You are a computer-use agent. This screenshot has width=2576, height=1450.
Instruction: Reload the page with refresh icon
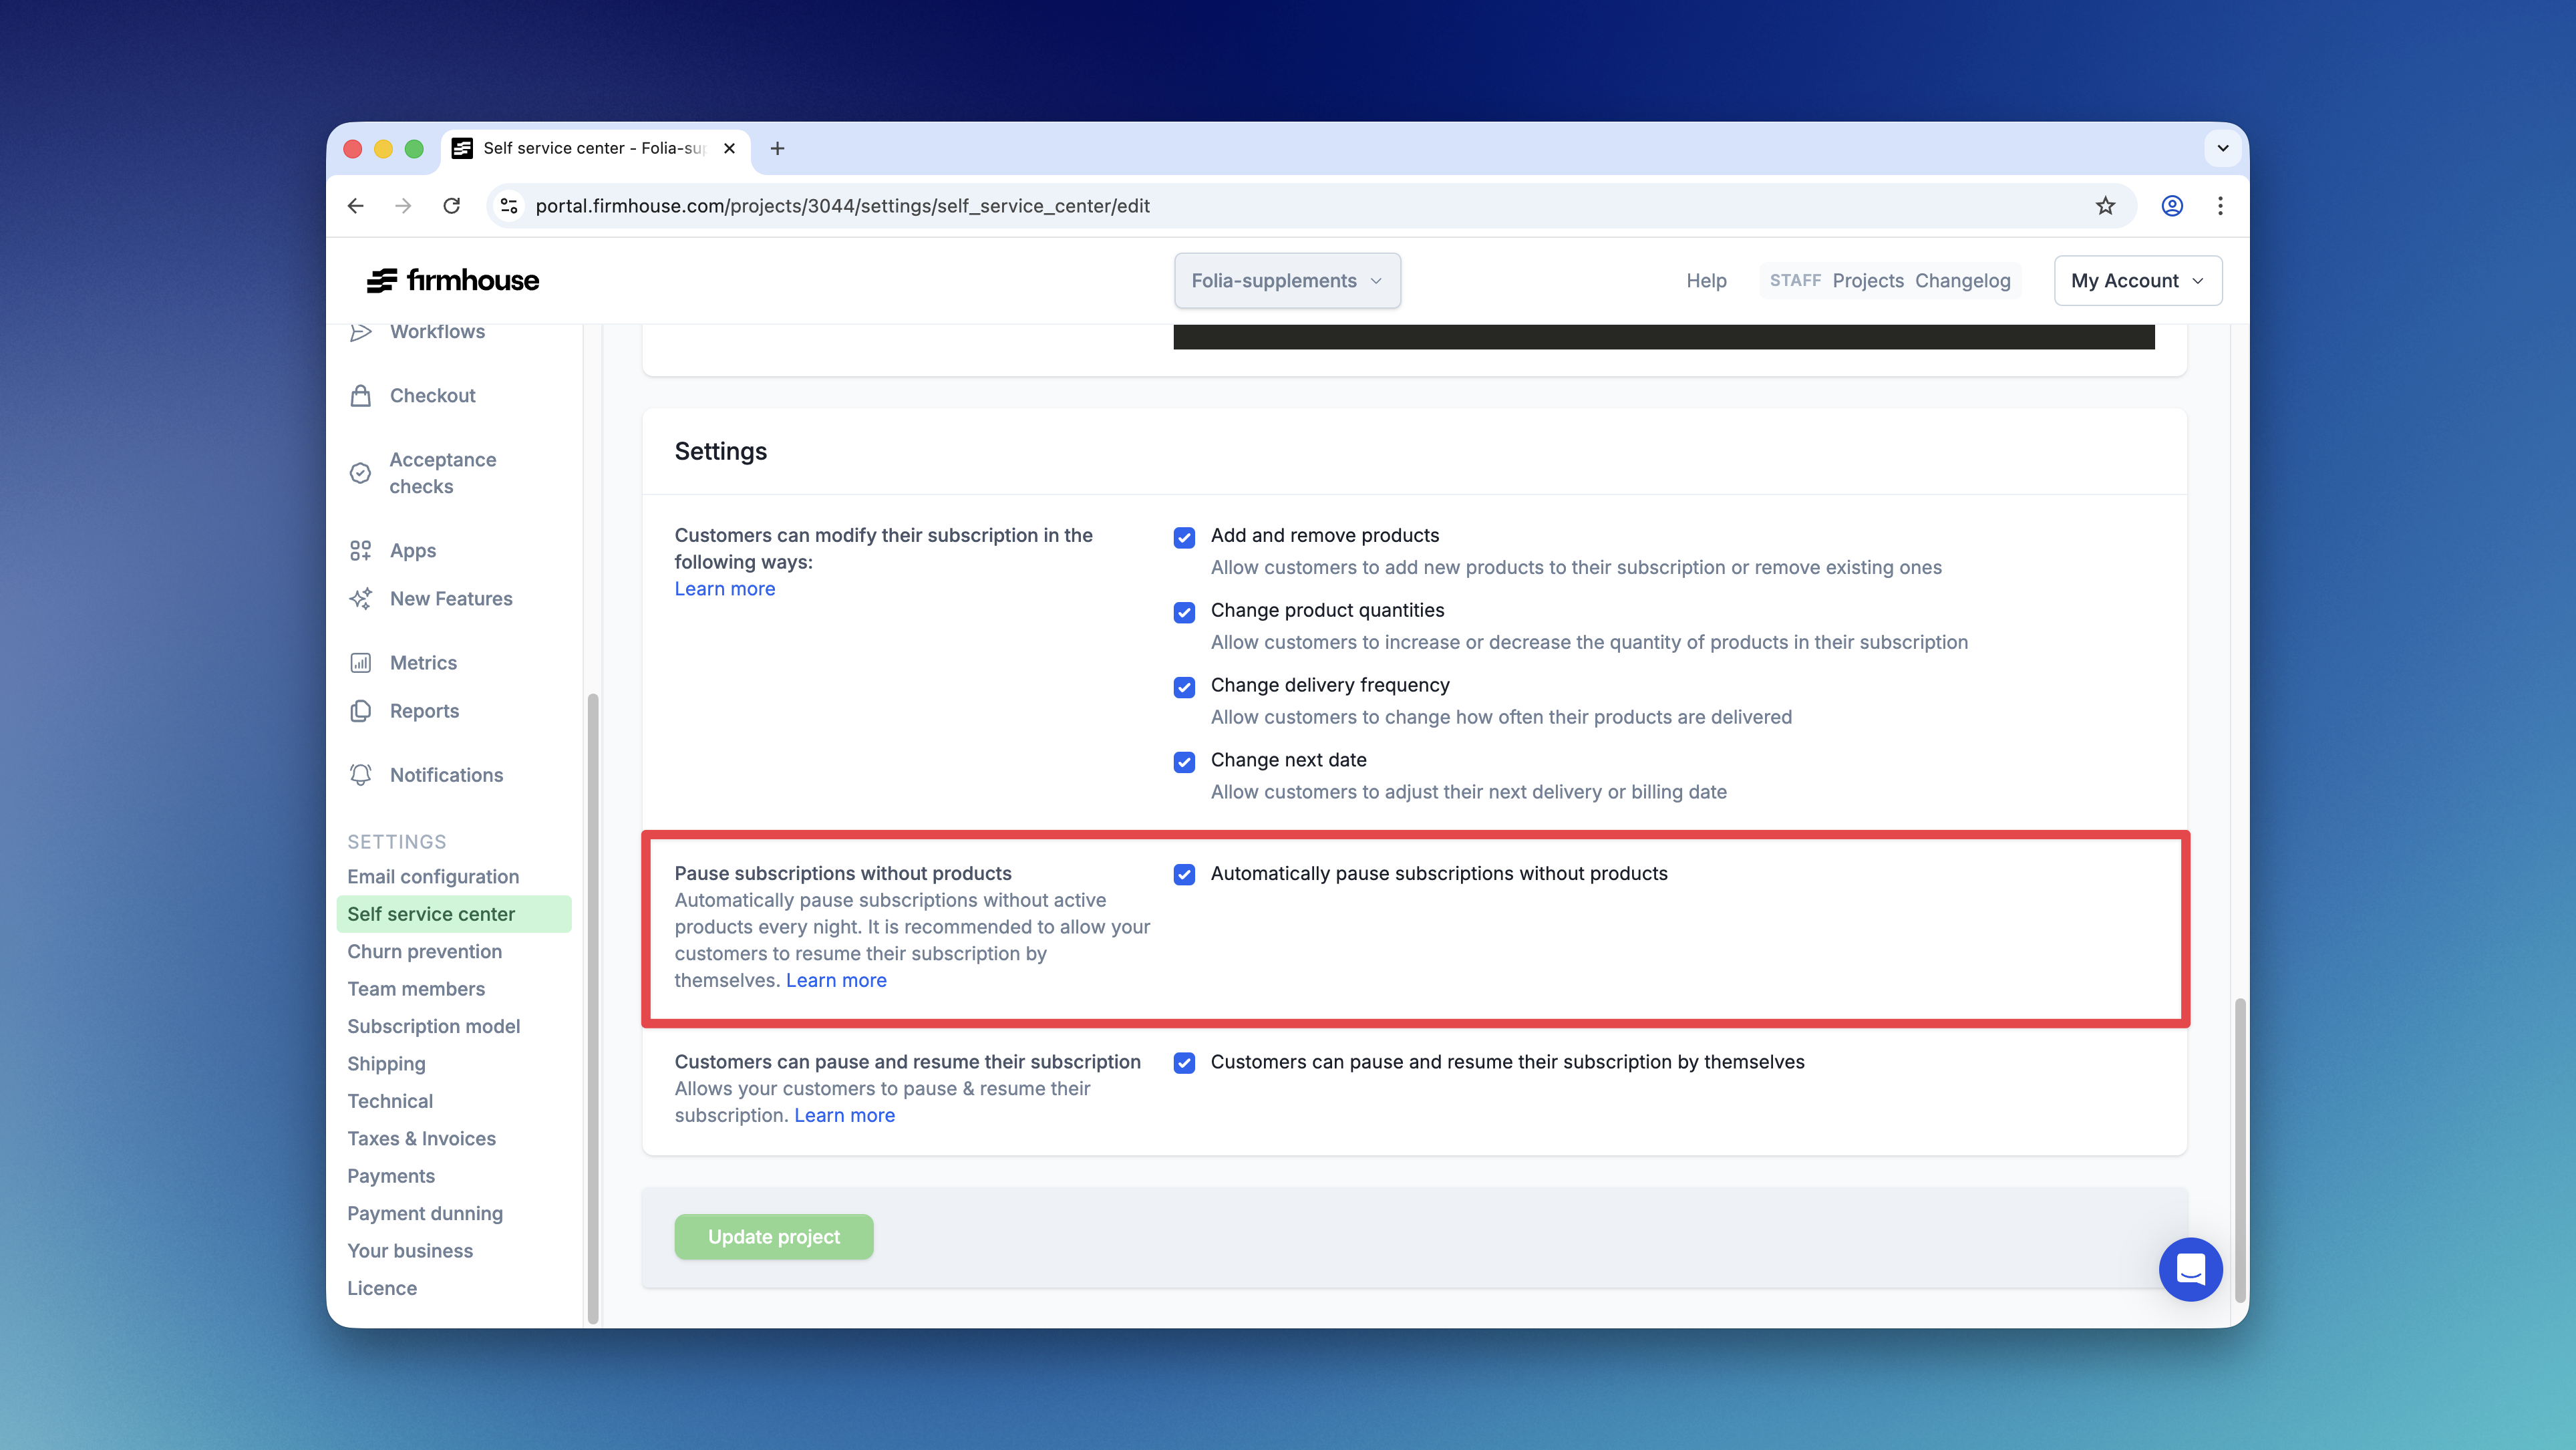tap(452, 206)
